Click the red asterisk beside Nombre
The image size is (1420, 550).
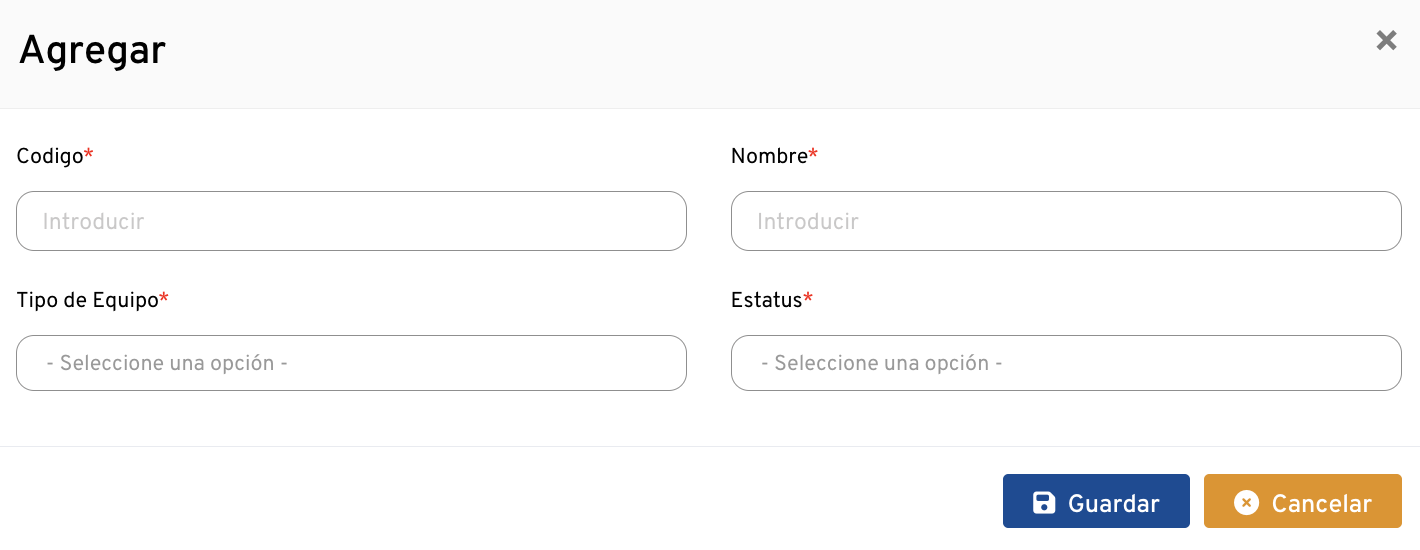pyautogui.click(x=813, y=154)
